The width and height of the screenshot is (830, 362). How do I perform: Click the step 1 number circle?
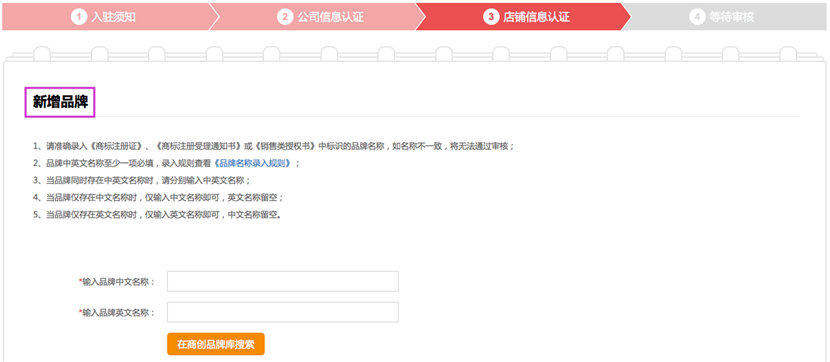coord(78,17)
